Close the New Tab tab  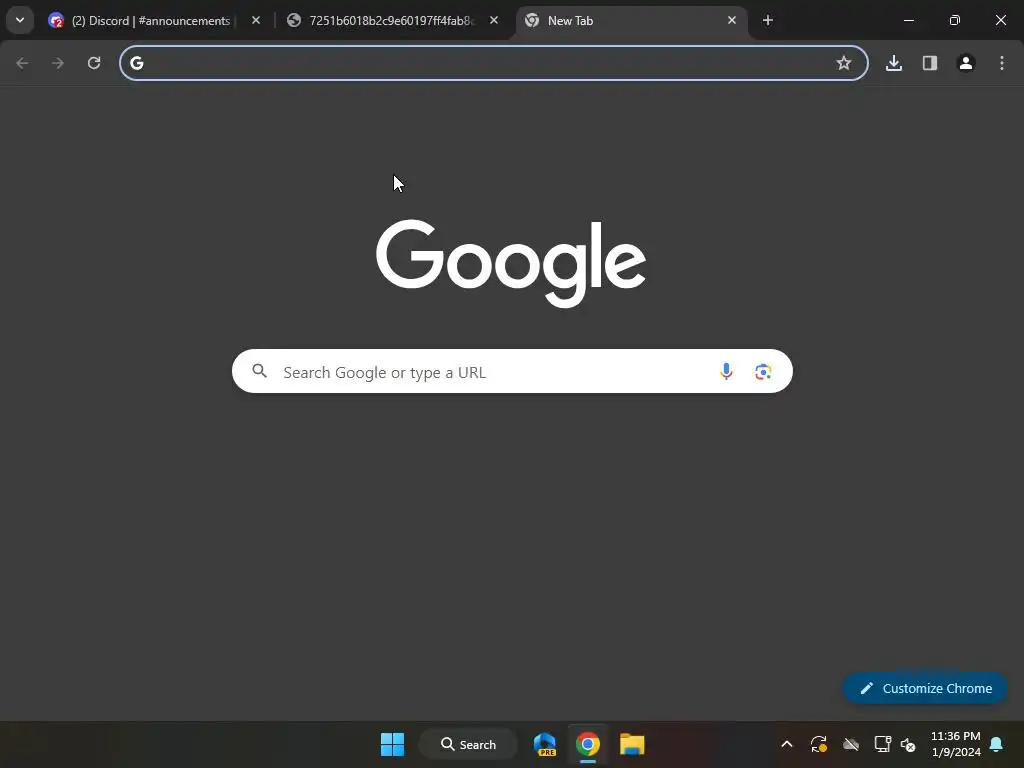tap(732, 20)
